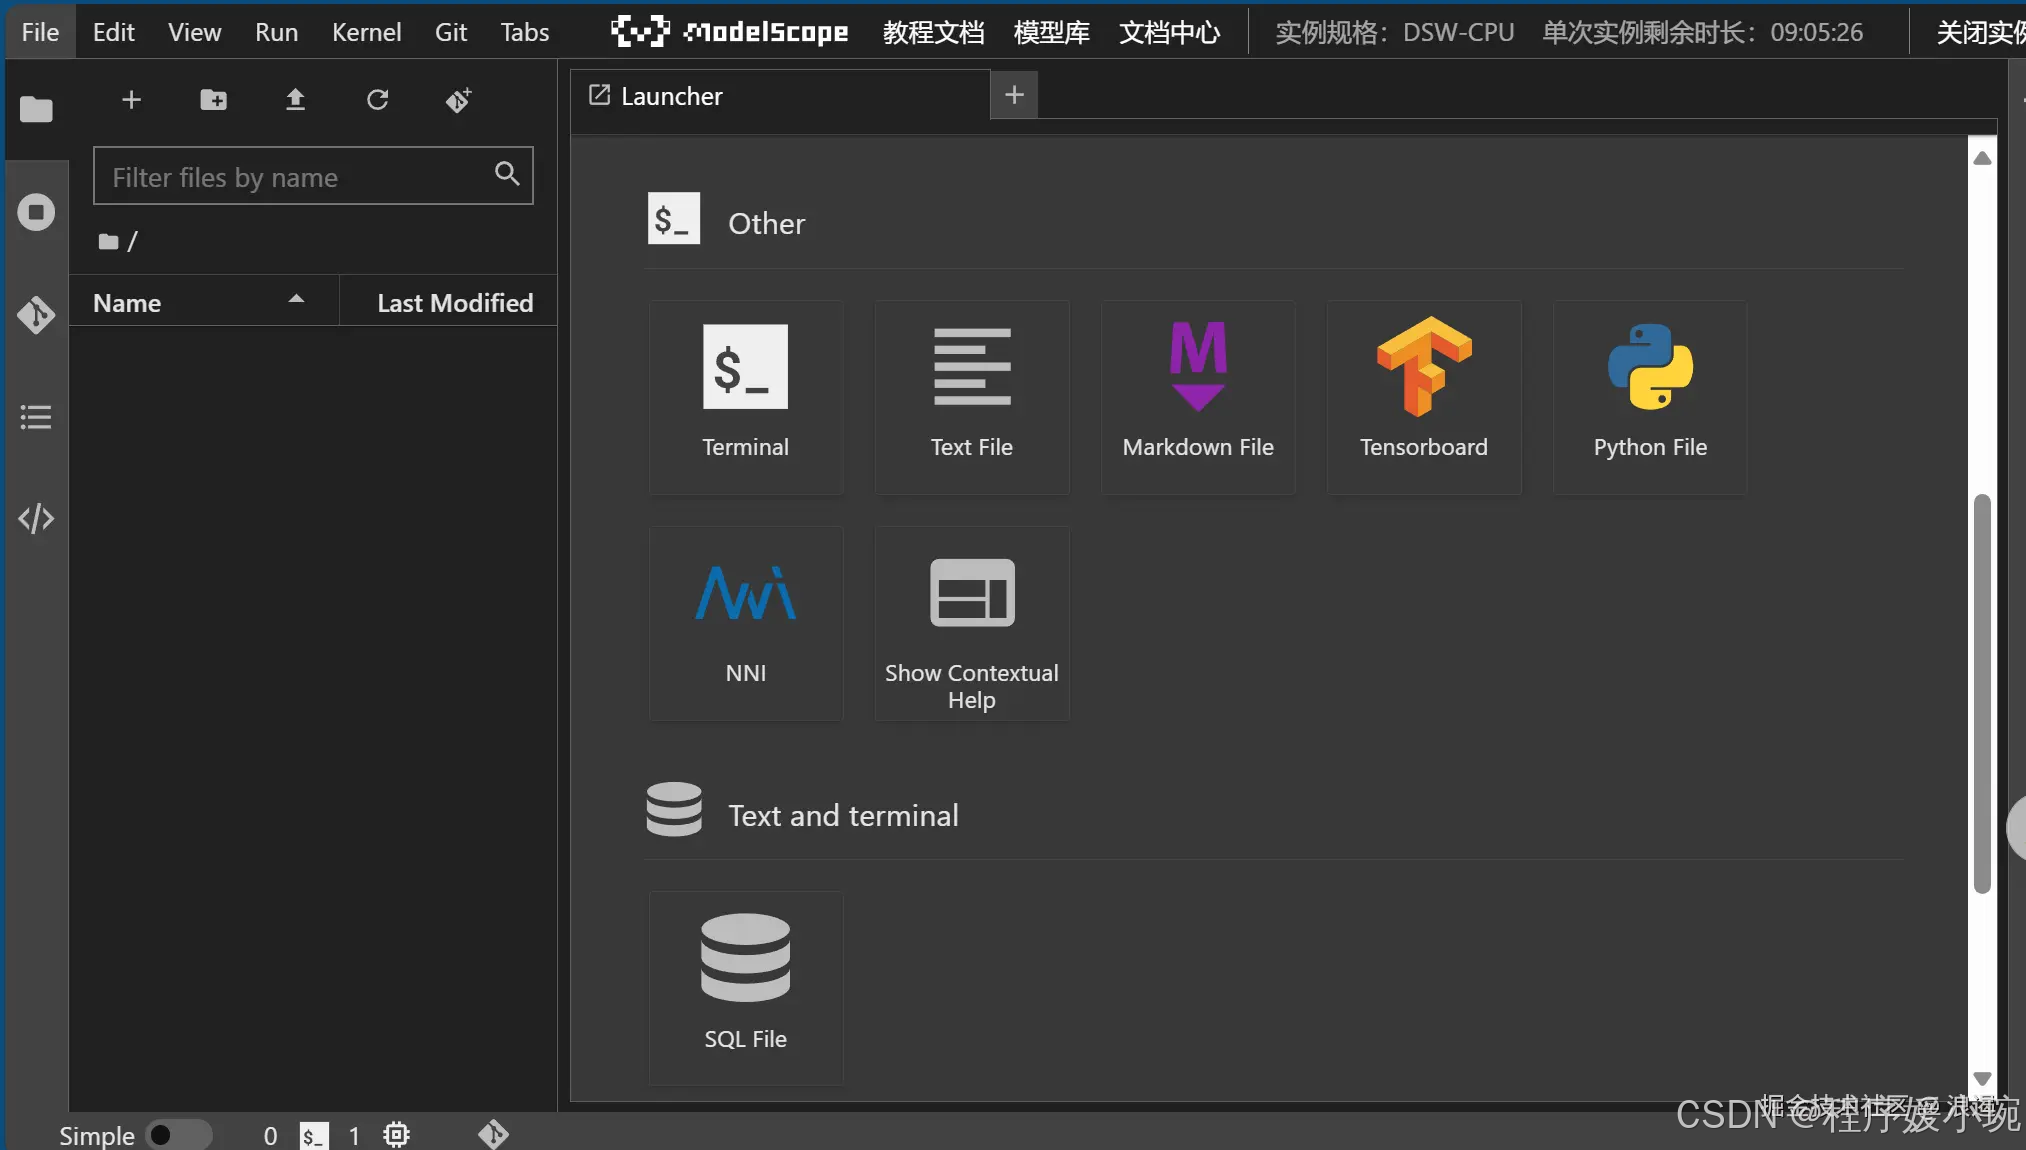Create a new Python File
Viewport: 2026px width, 1150px height.
[1649, 396]
